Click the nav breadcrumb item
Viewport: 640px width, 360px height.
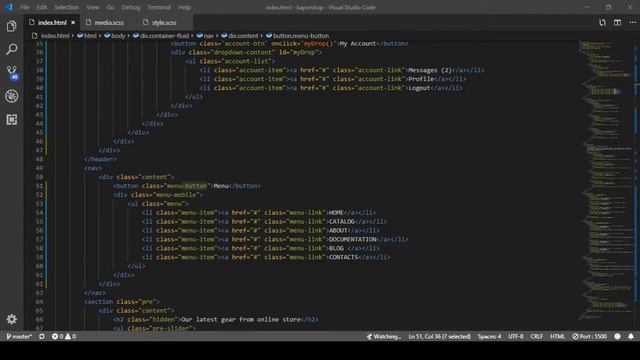point(205,36)
